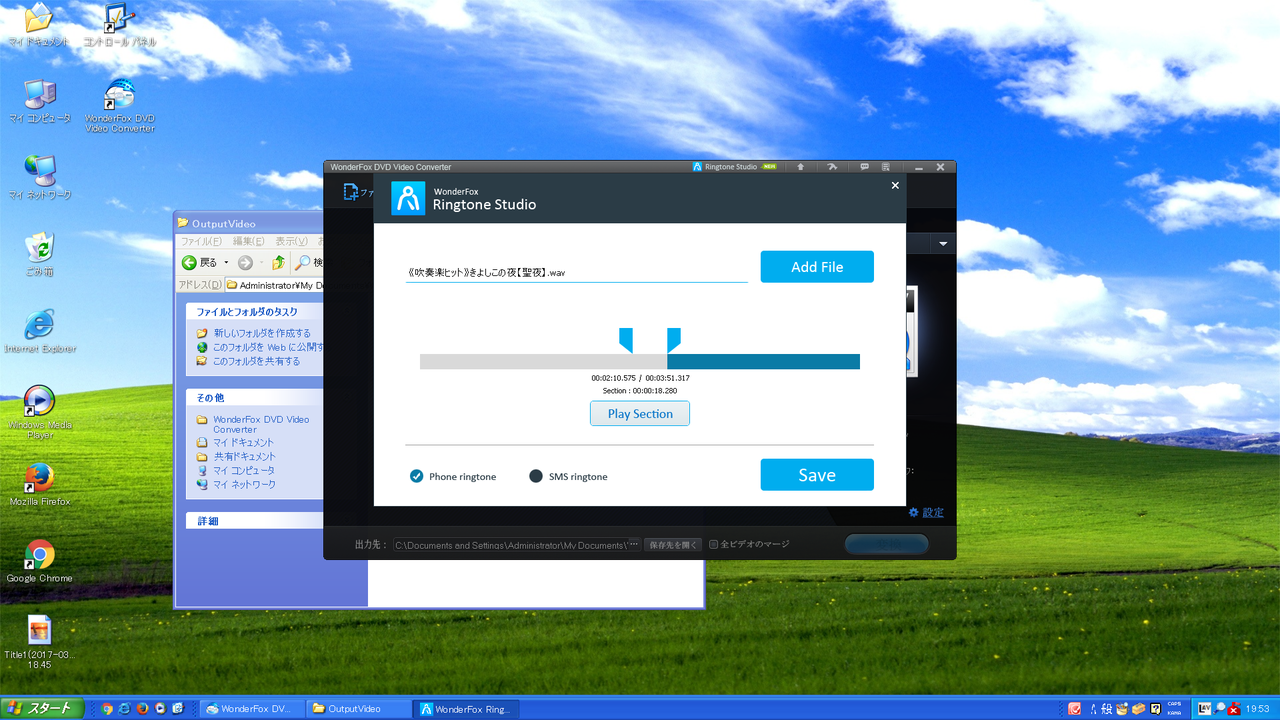The height and width of the screenshot is (720, 1280).
Task: Select Windows Media Player desktop icon
Action: point(40,412)
